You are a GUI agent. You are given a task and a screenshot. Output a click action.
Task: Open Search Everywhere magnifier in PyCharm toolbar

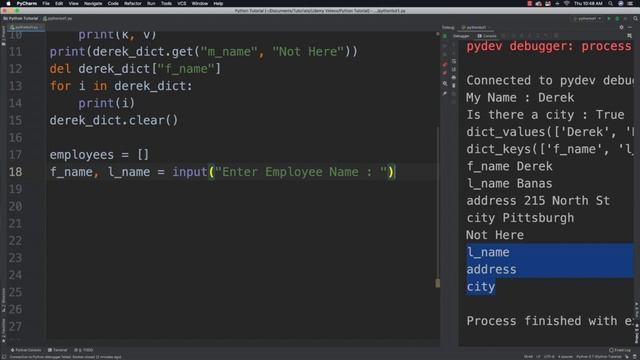(636, 18)
